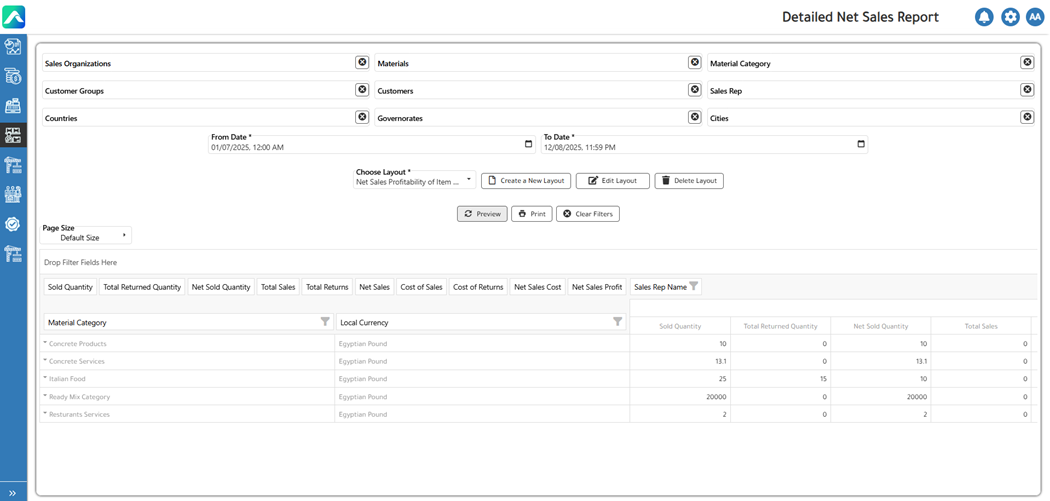Image resolution: width=1050 pixels, height=501 pixels.
Task: Open the Local Currency column filter
Action: coord(617,322)
